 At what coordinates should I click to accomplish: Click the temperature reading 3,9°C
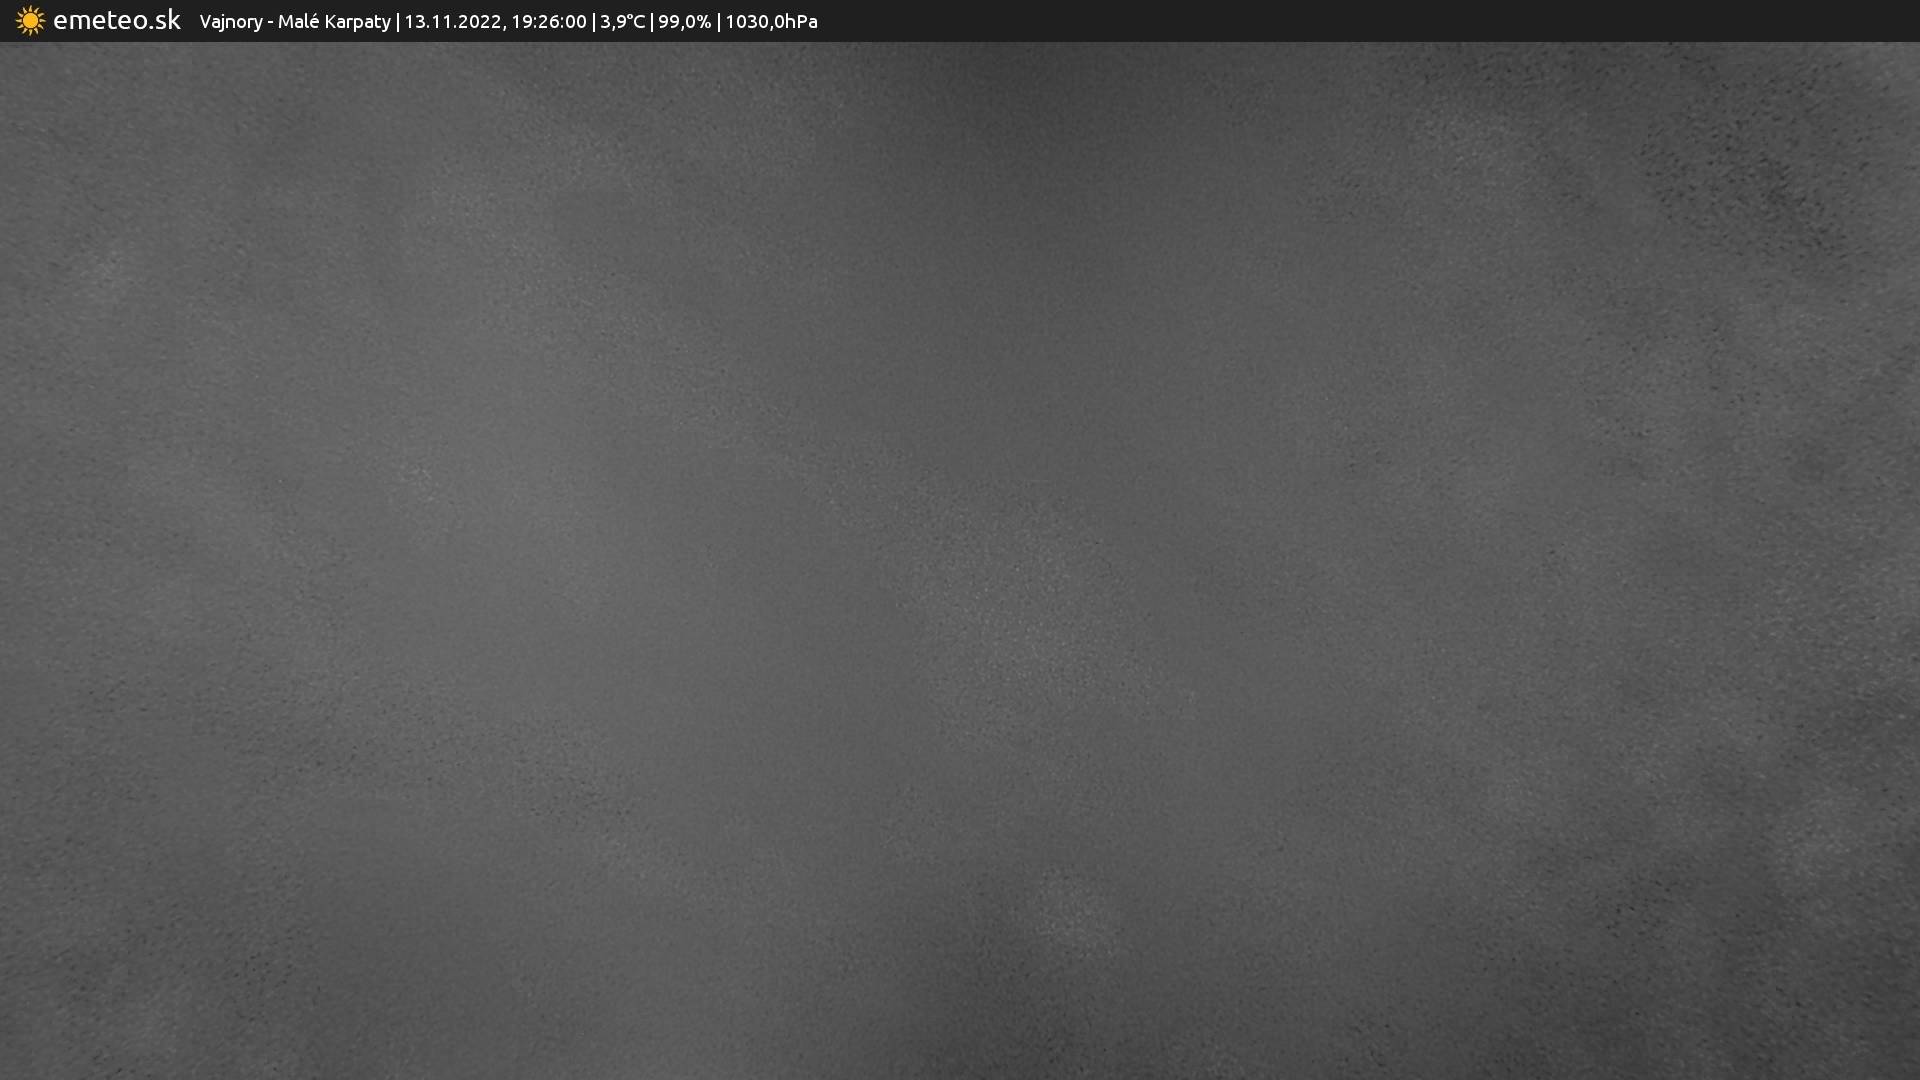tap(622, 22)
